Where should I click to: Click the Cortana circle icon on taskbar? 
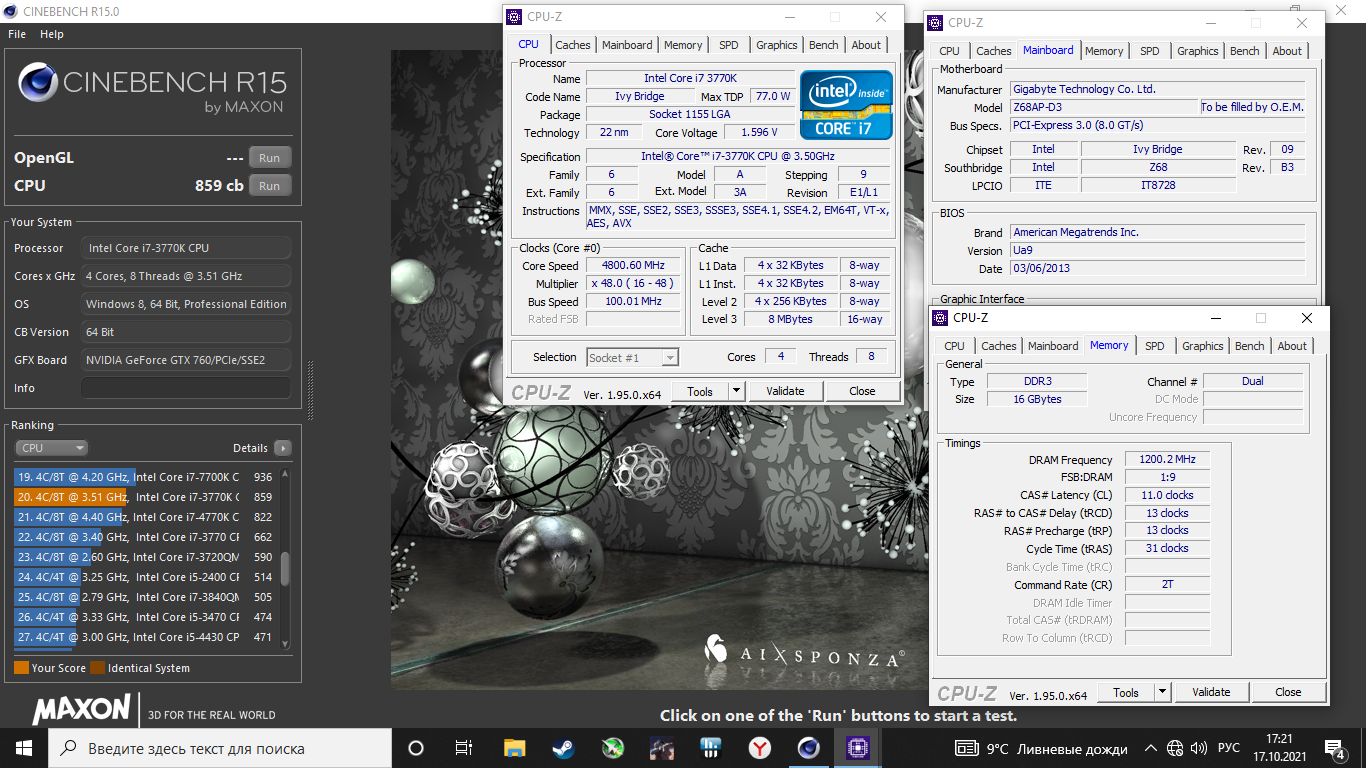pos(416,748)
